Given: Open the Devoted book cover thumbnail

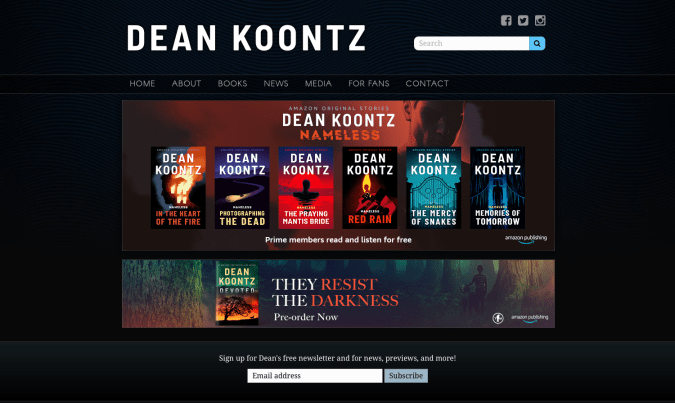Looking at the screenshot, I should pyautogui.click(x=237, y=294).
